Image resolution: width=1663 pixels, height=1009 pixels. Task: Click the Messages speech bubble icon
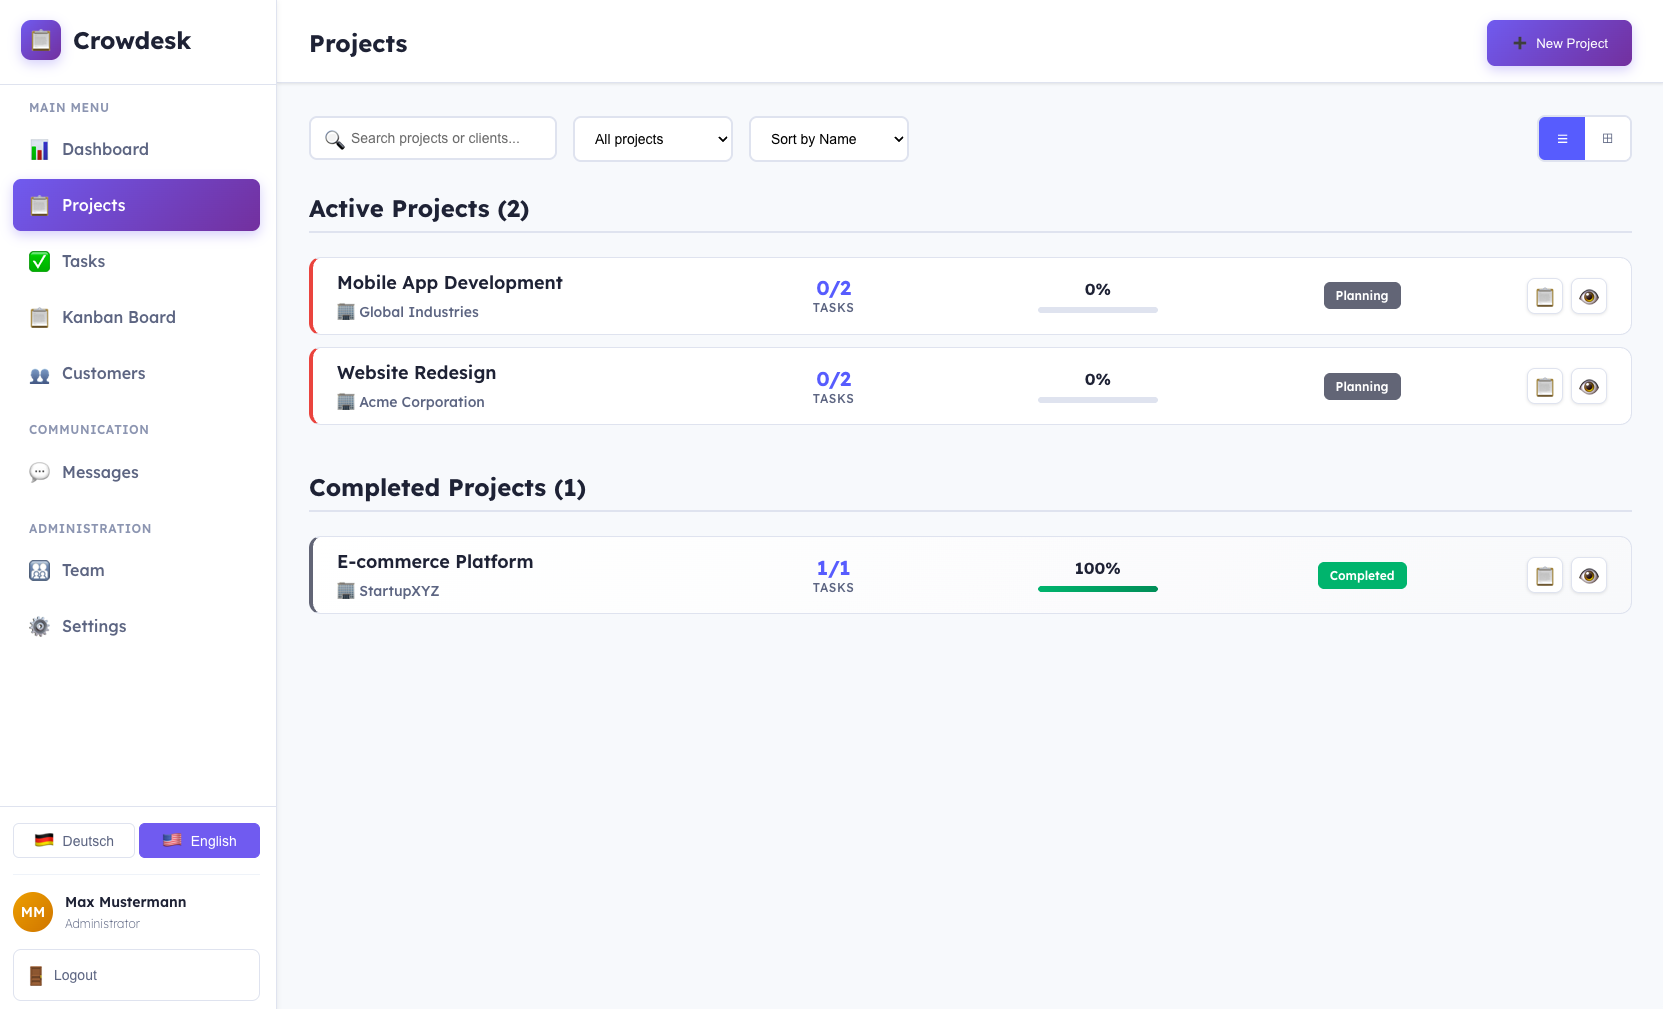40,472
